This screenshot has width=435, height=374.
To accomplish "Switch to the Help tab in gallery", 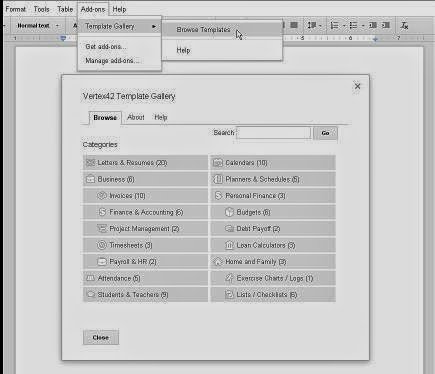I will point(161,117).
